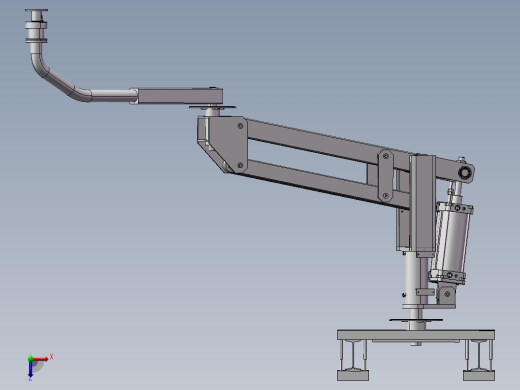Image resolution: width=520 pixels, height=390 pixels.
Task: Select the swivel disc under the forearm
Action: 212,107
